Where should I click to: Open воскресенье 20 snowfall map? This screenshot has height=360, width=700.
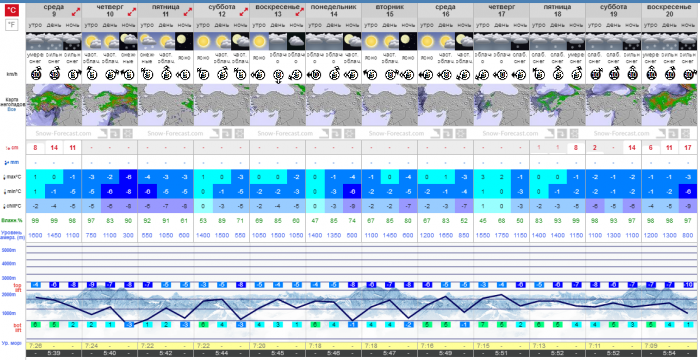pos(669,105)
